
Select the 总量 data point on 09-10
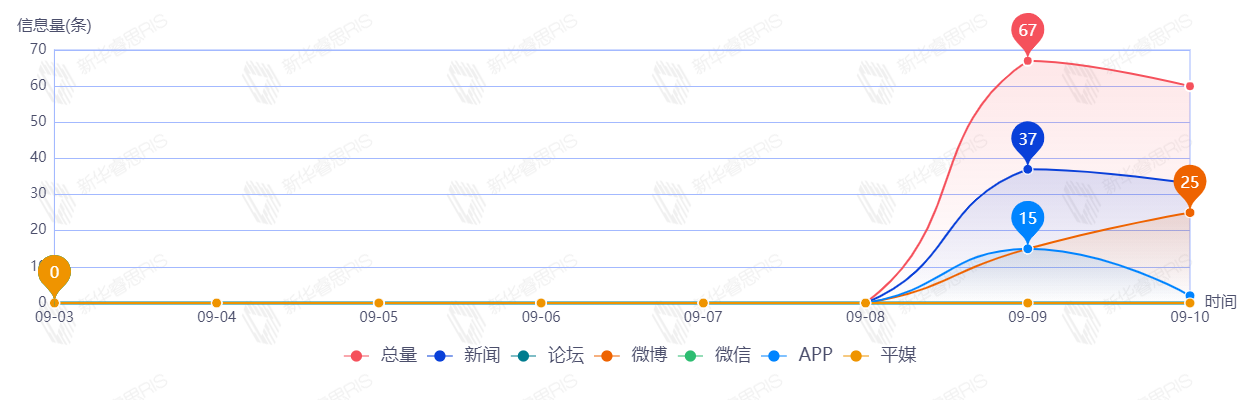click(x=1189, y=86)
